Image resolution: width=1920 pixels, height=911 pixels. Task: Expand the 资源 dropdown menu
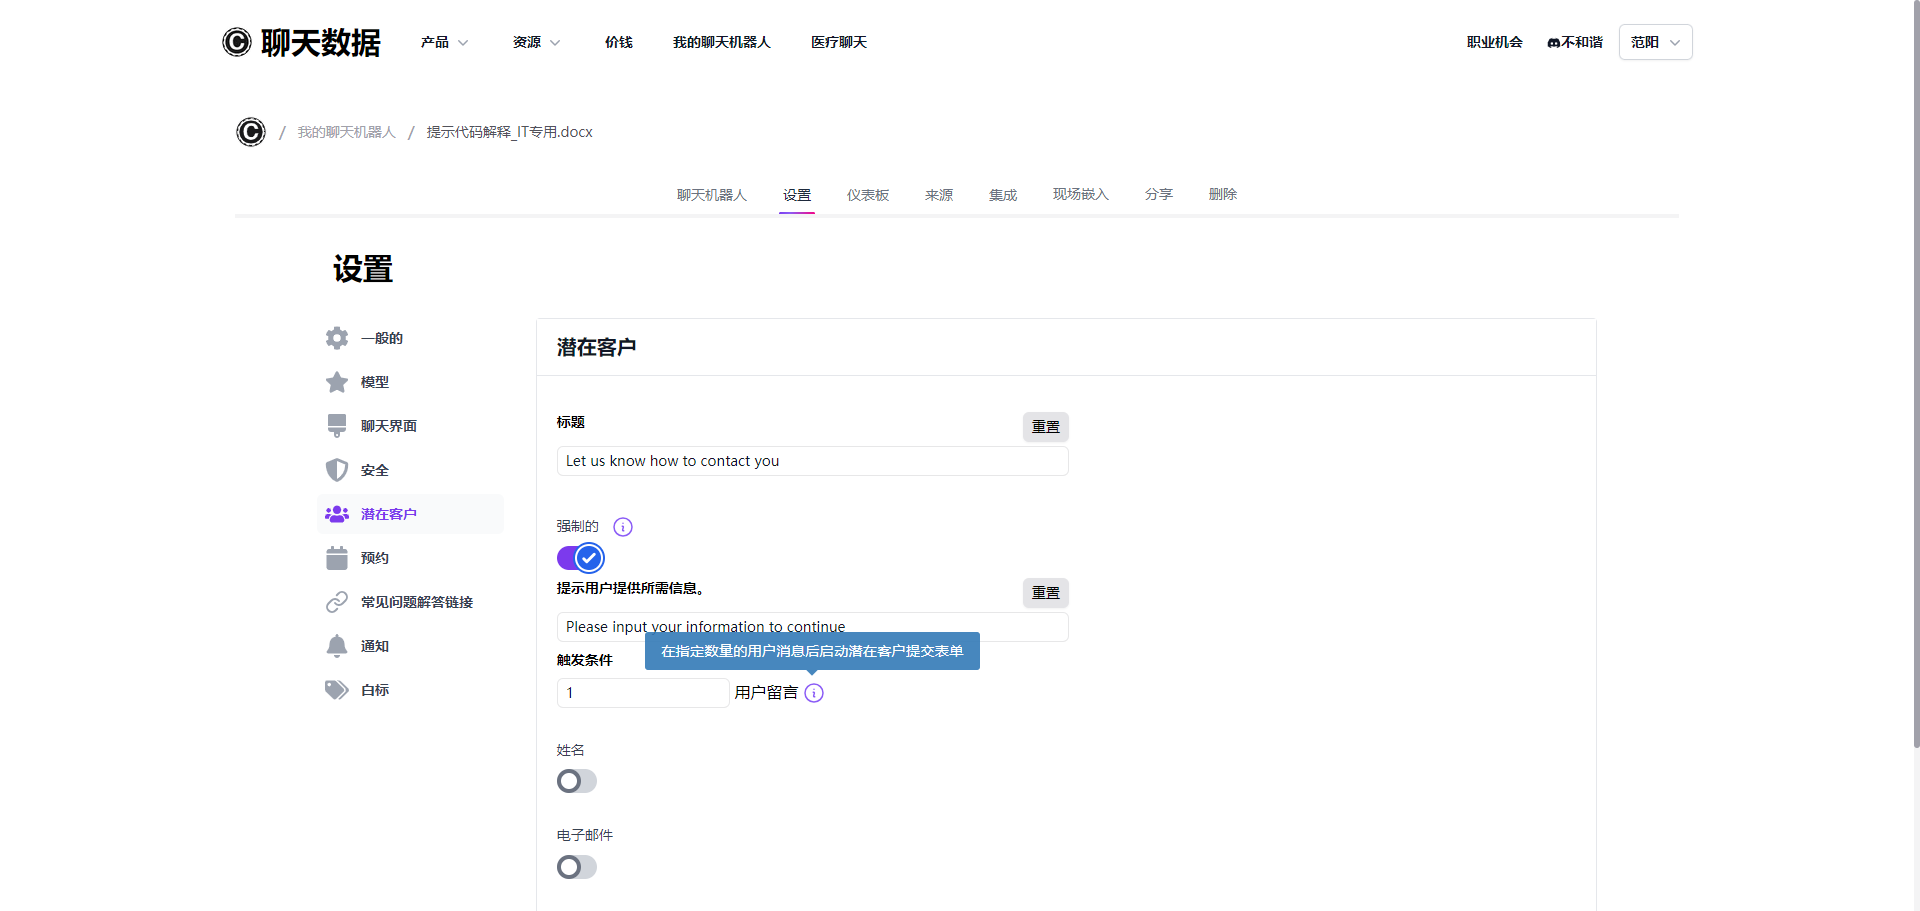pos(536,42)
